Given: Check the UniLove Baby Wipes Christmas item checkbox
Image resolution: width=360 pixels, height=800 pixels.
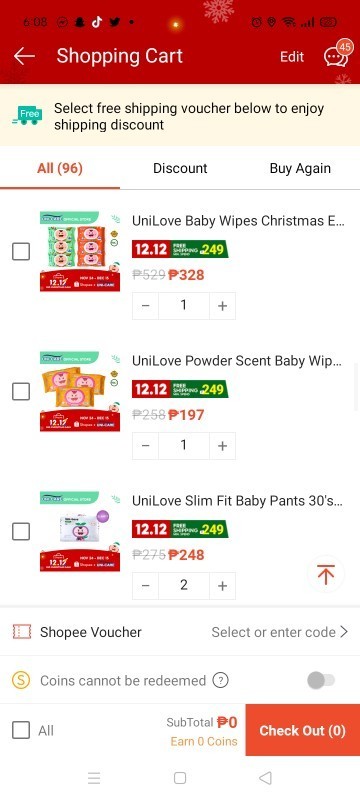Looking at the screenshot, I should pyautogui.click(x=21, y=251).
